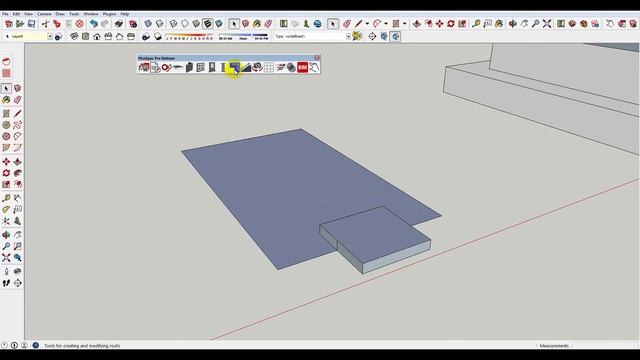Select the Zoom Window tool
The height and width of the screenshot is (360, 640).
click(x=17, y=247)
